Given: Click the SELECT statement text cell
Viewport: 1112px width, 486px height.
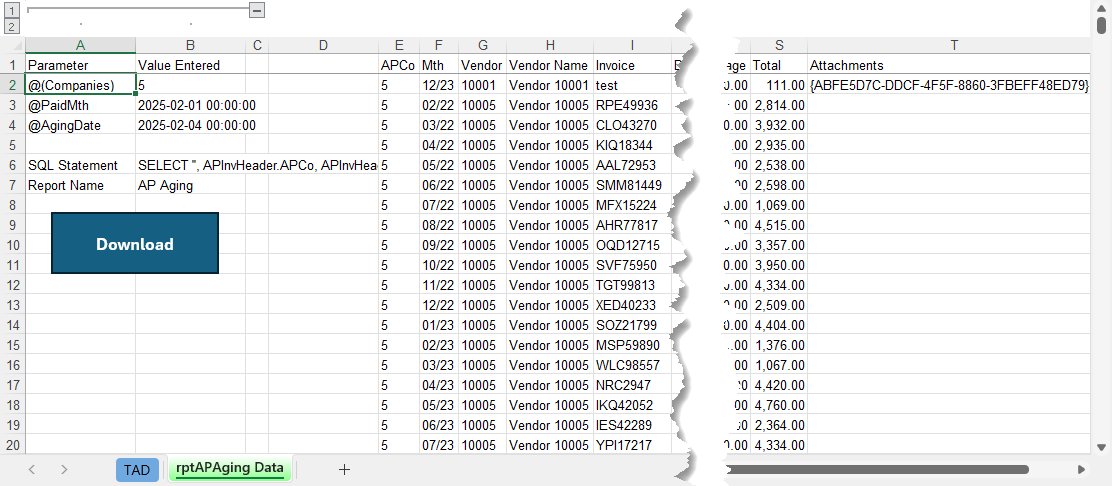Looking at the screenshot, I should [x=191, y=165].
